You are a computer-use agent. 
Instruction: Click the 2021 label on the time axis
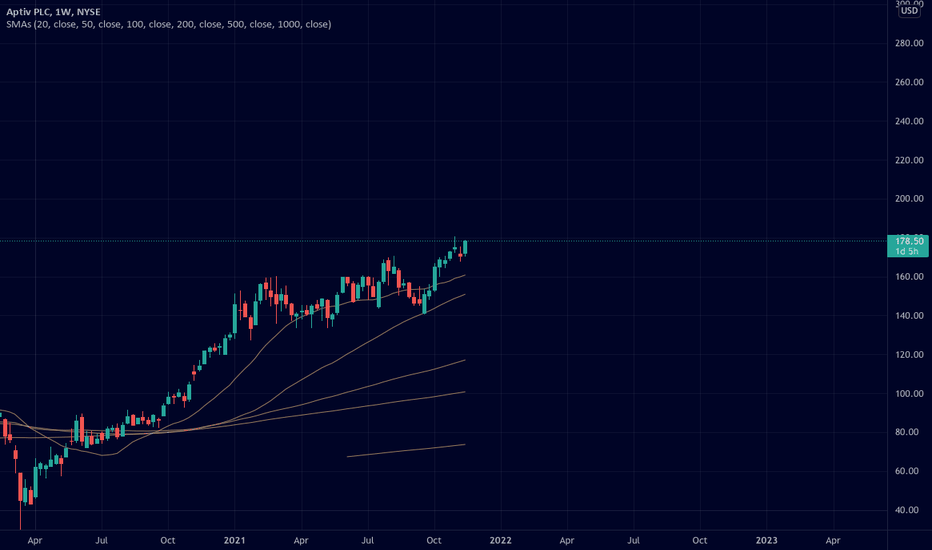(234, 540)
